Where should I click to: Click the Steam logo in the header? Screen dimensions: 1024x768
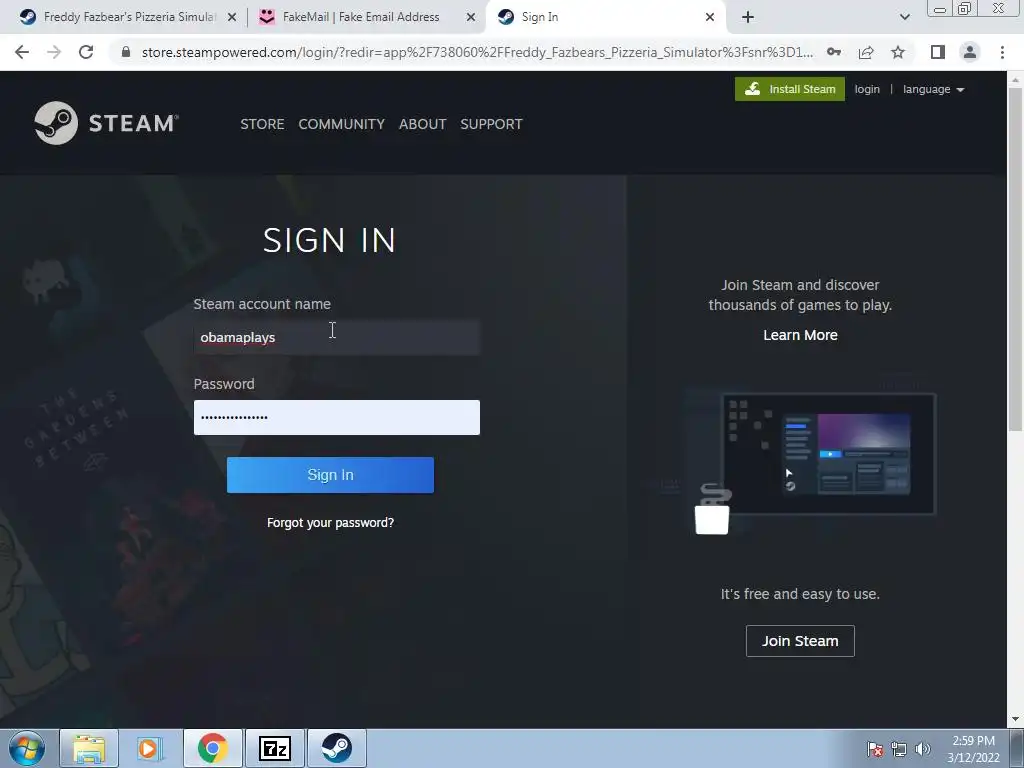(106, 123)
